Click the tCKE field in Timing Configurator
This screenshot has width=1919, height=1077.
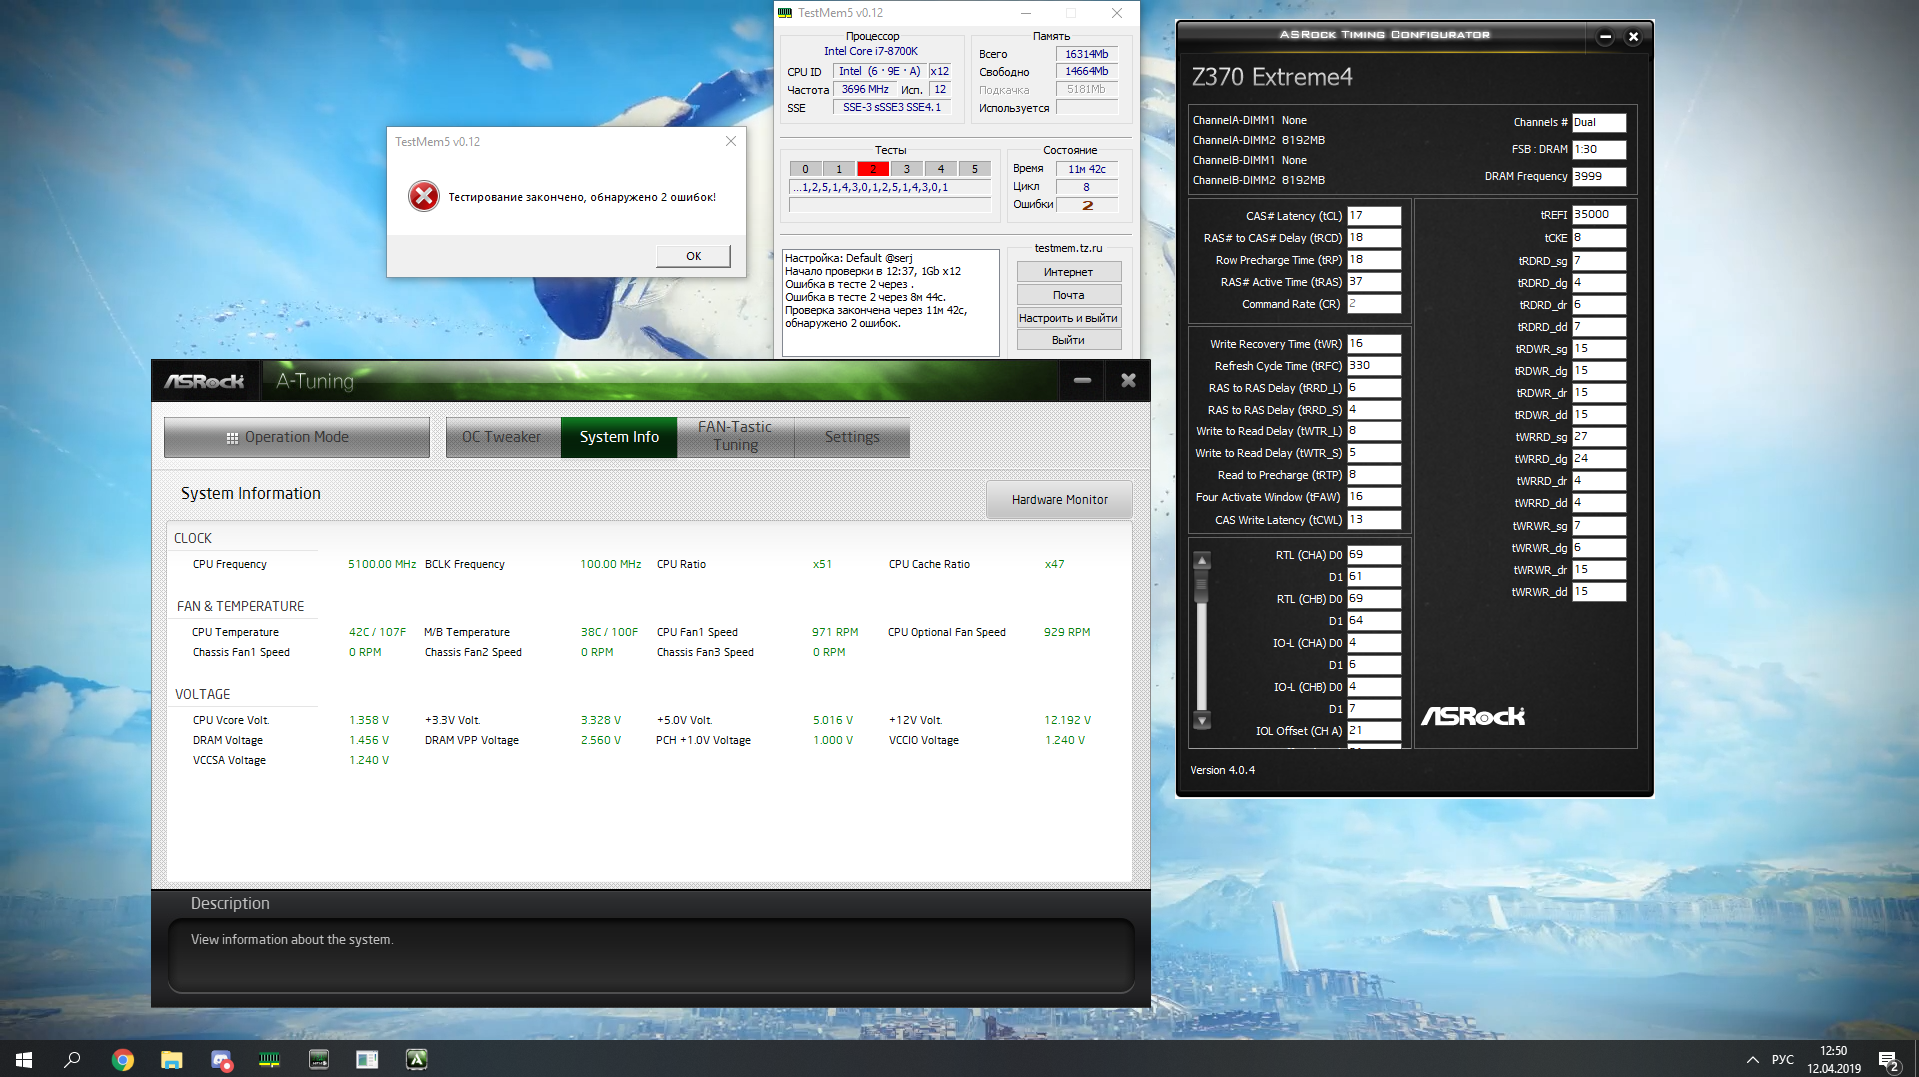pos(1599,238)
